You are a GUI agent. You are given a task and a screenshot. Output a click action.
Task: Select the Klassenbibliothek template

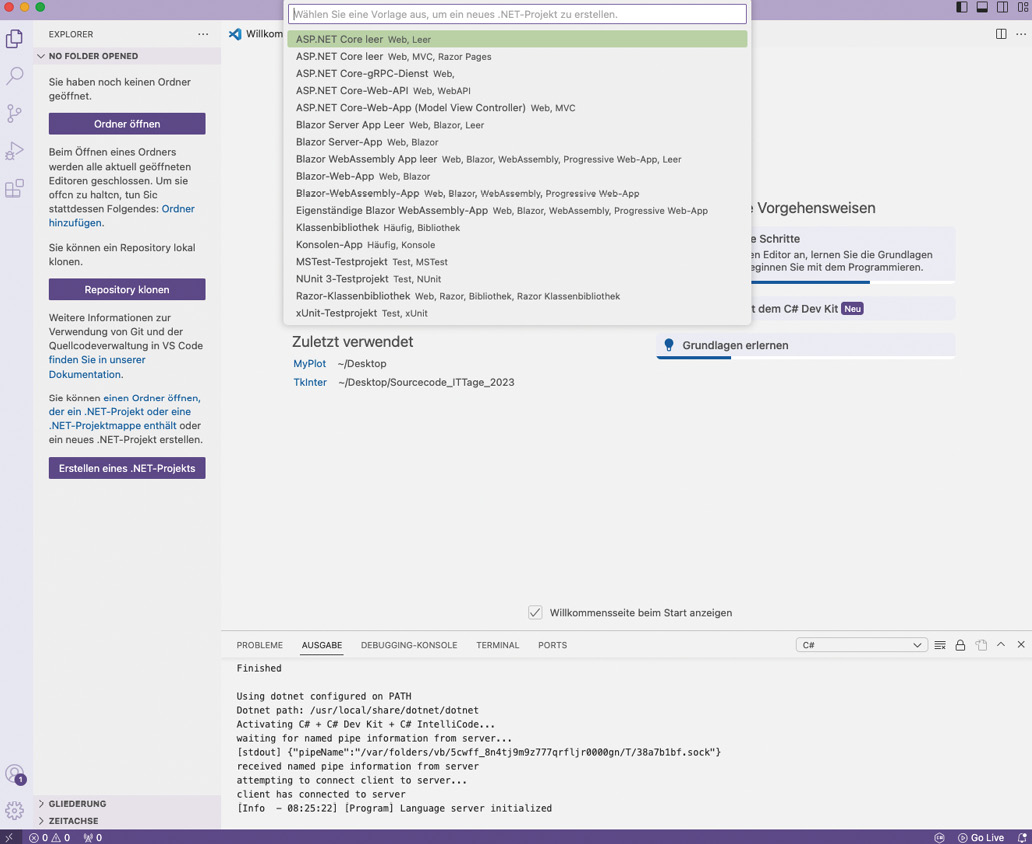pos(517,228)
